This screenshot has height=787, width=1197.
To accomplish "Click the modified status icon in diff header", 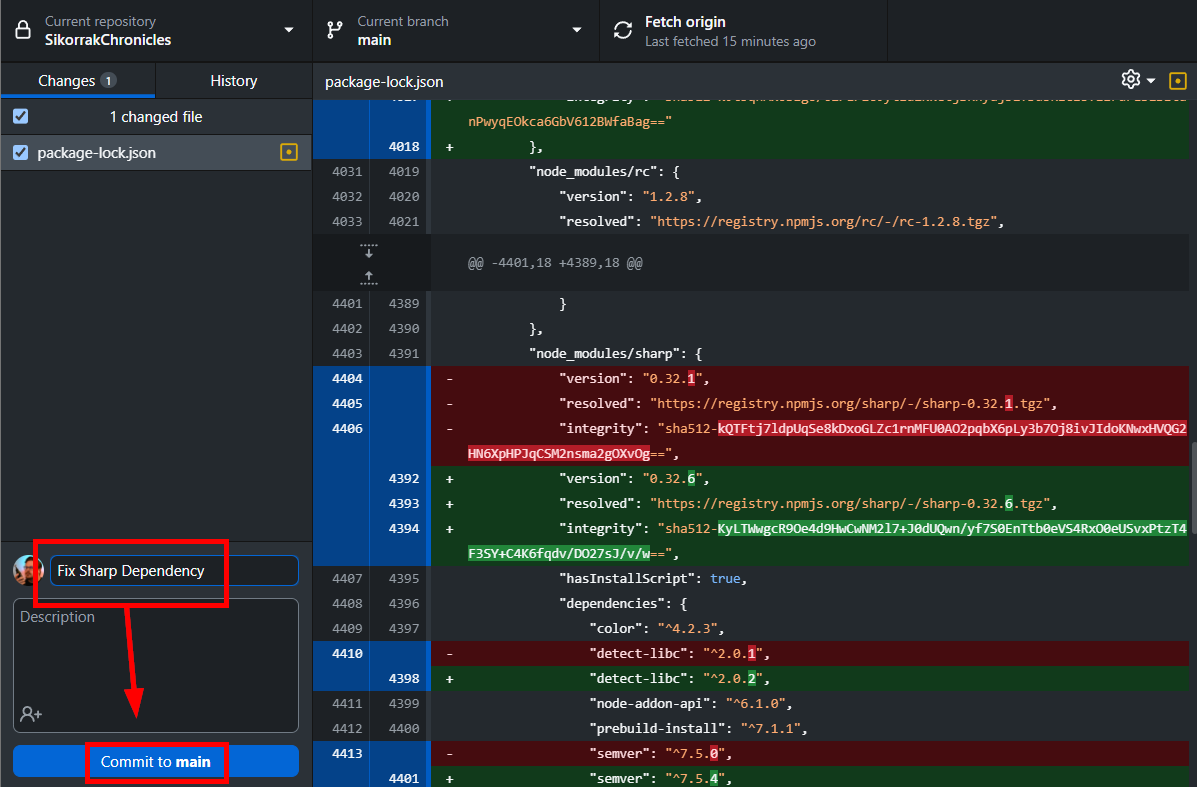I will point(1178,81).
